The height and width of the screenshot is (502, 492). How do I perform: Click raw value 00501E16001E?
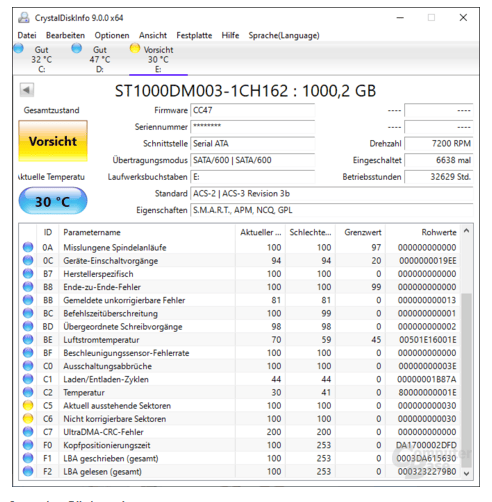point(428,340)
